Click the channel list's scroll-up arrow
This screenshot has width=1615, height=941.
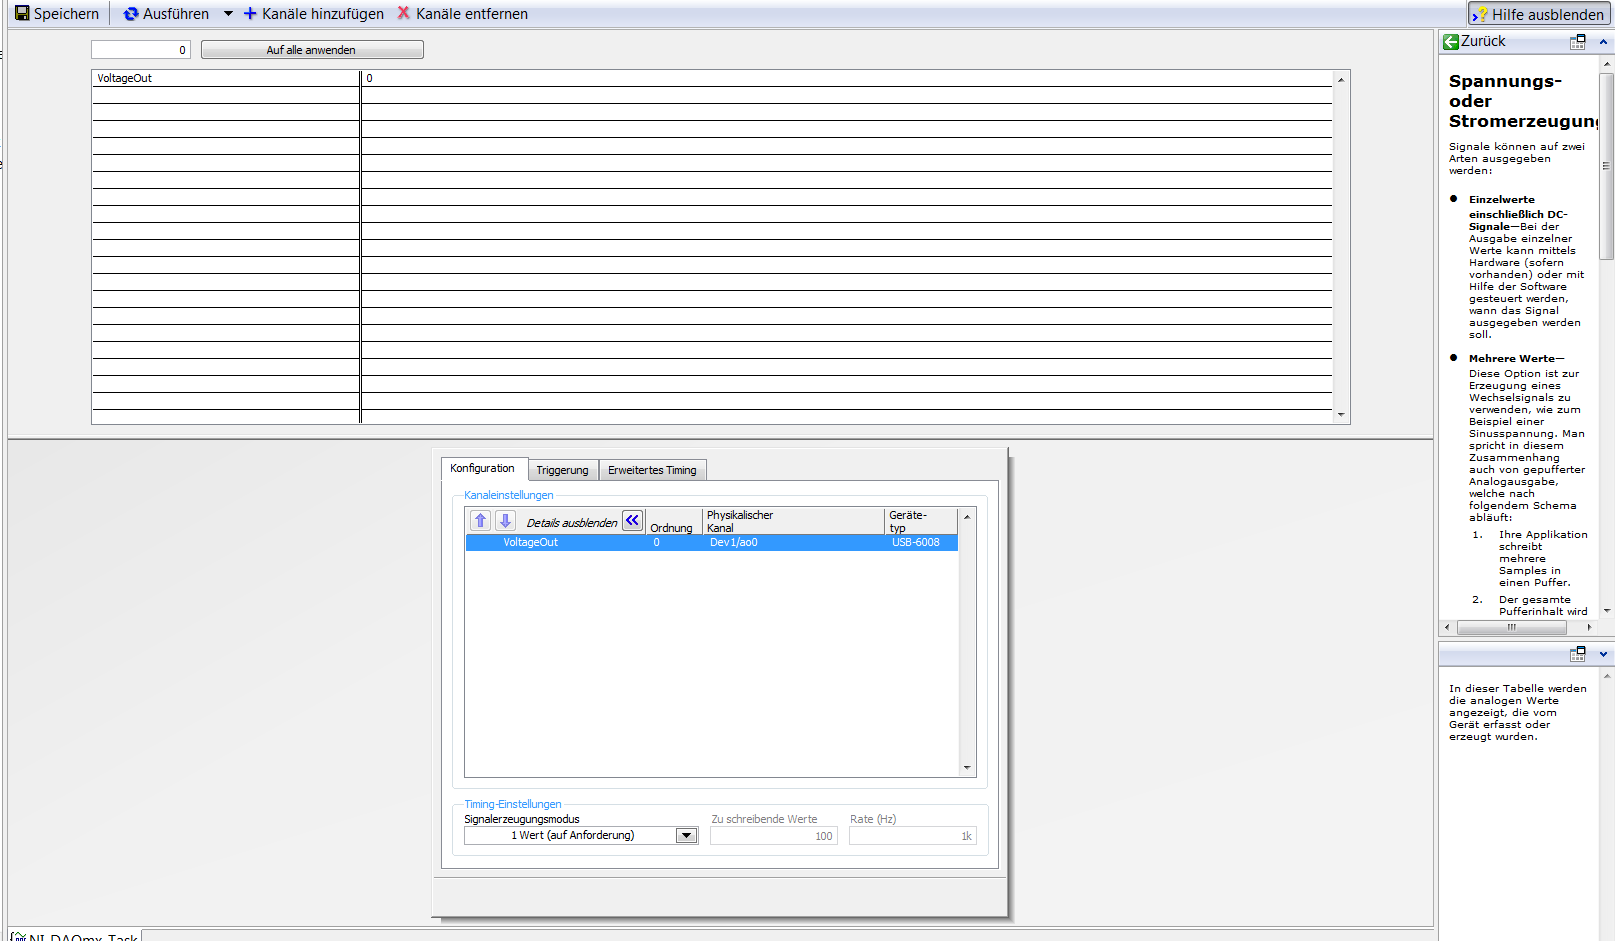(967, 517)
